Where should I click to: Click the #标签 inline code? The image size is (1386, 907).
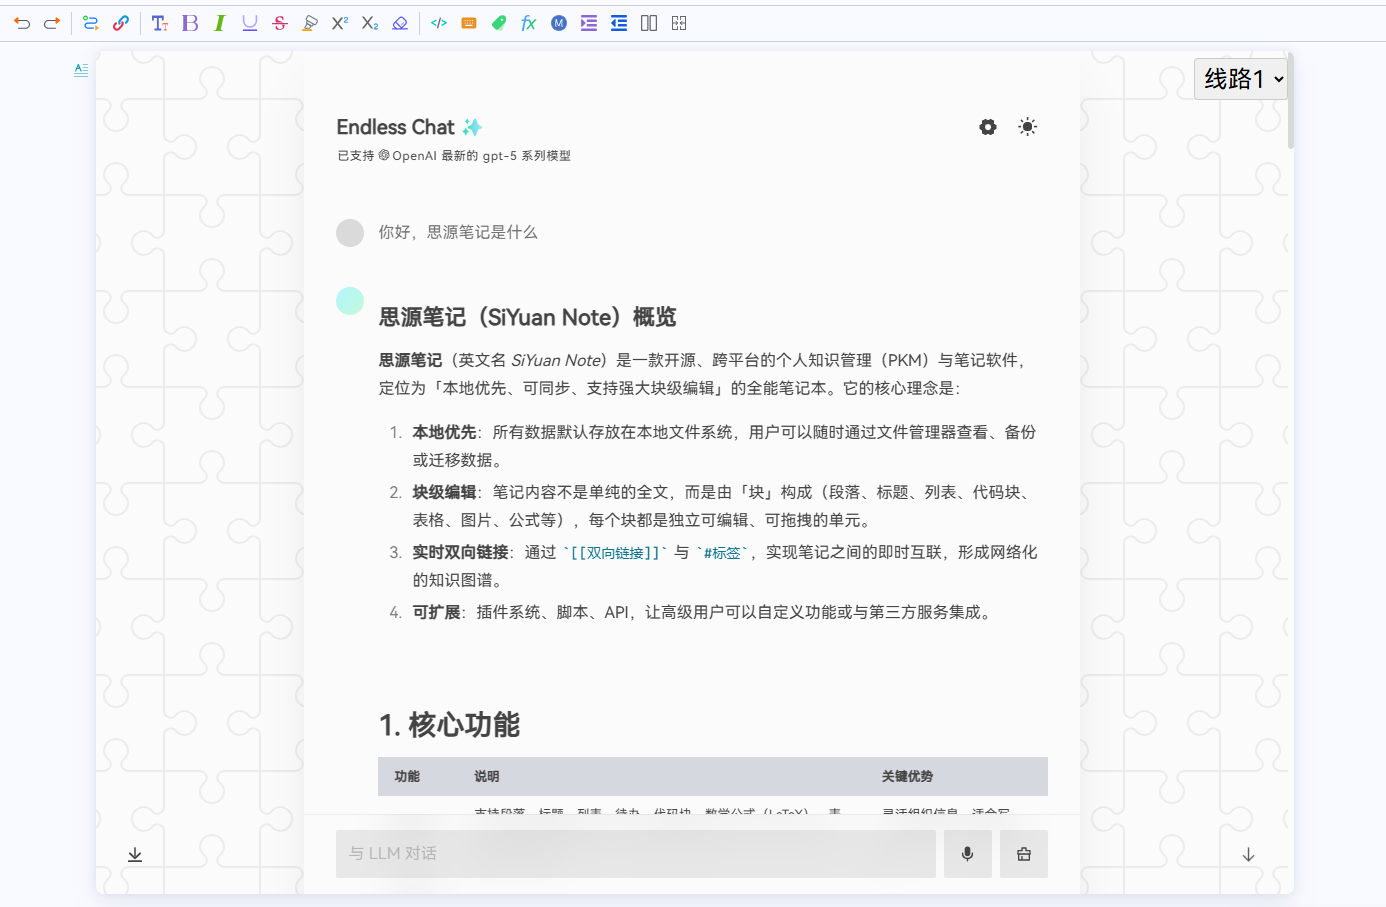723,553
